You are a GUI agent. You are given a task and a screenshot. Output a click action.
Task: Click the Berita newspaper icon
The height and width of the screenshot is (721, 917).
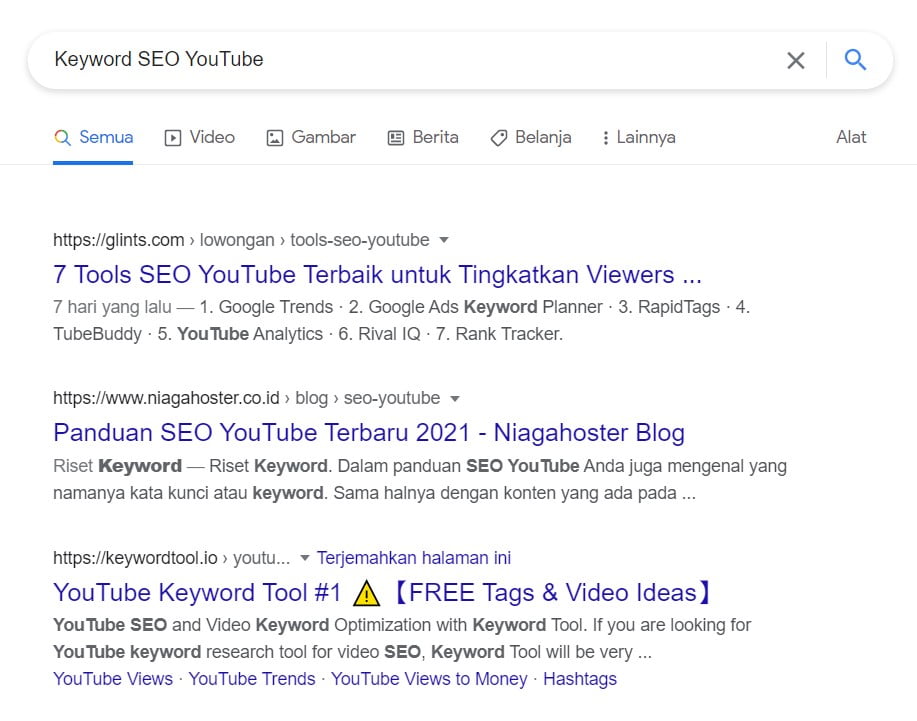396,138
